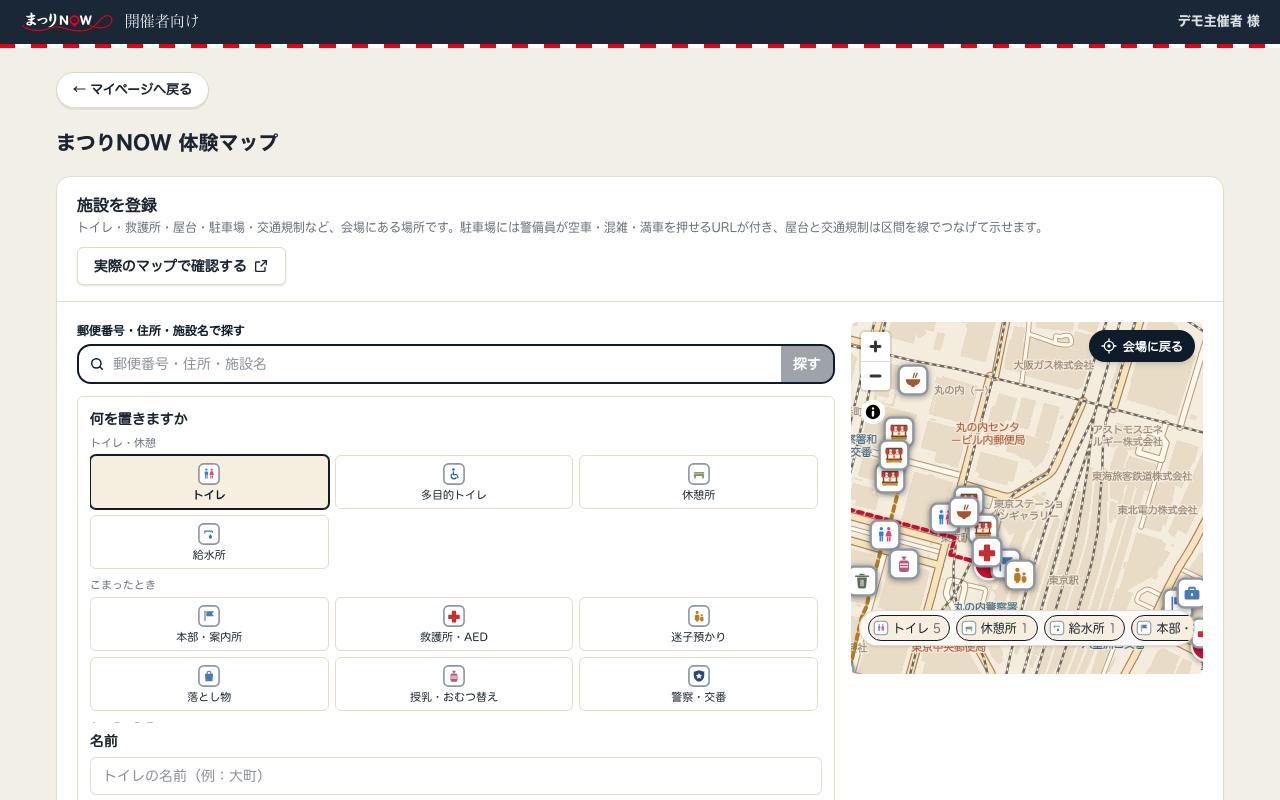Image resolution: width=1280 pixels, height=800 pixels.
Task: Filter map by トイレ 5 chip
Action: (x=908, y=628)
